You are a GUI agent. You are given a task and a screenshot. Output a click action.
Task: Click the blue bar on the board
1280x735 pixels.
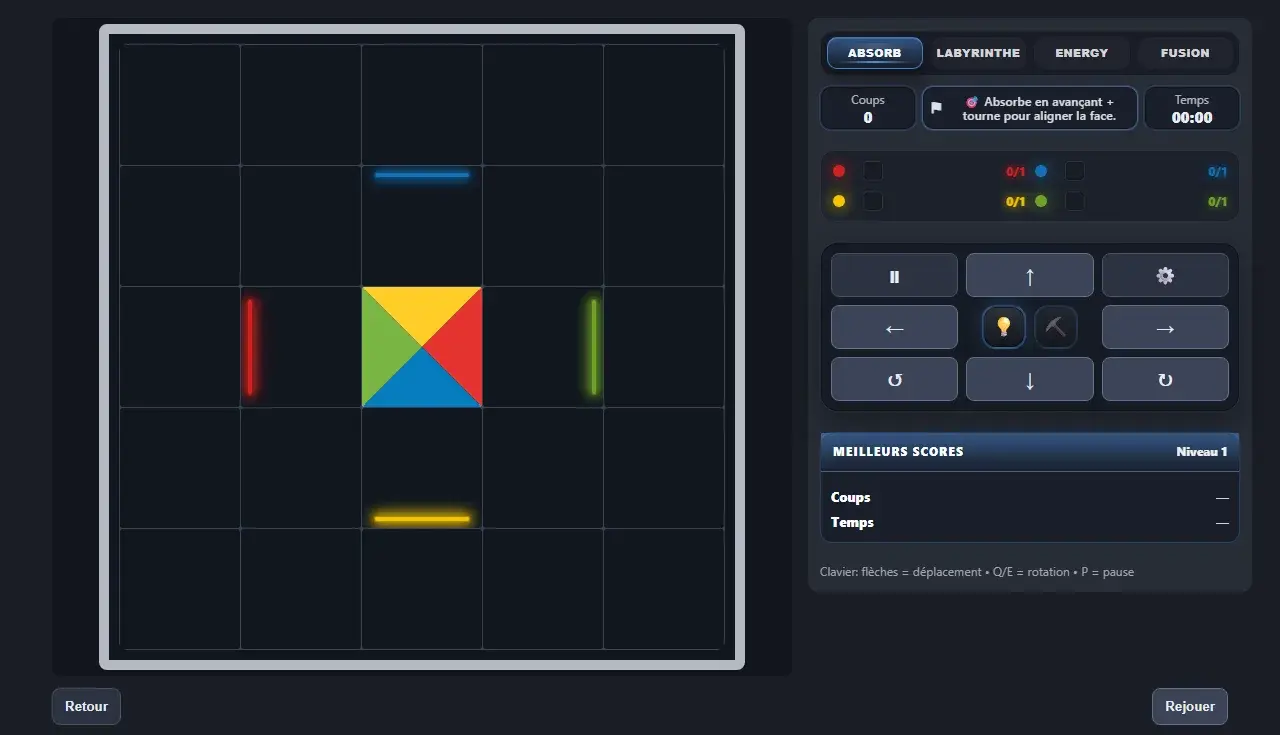(422, 175)
